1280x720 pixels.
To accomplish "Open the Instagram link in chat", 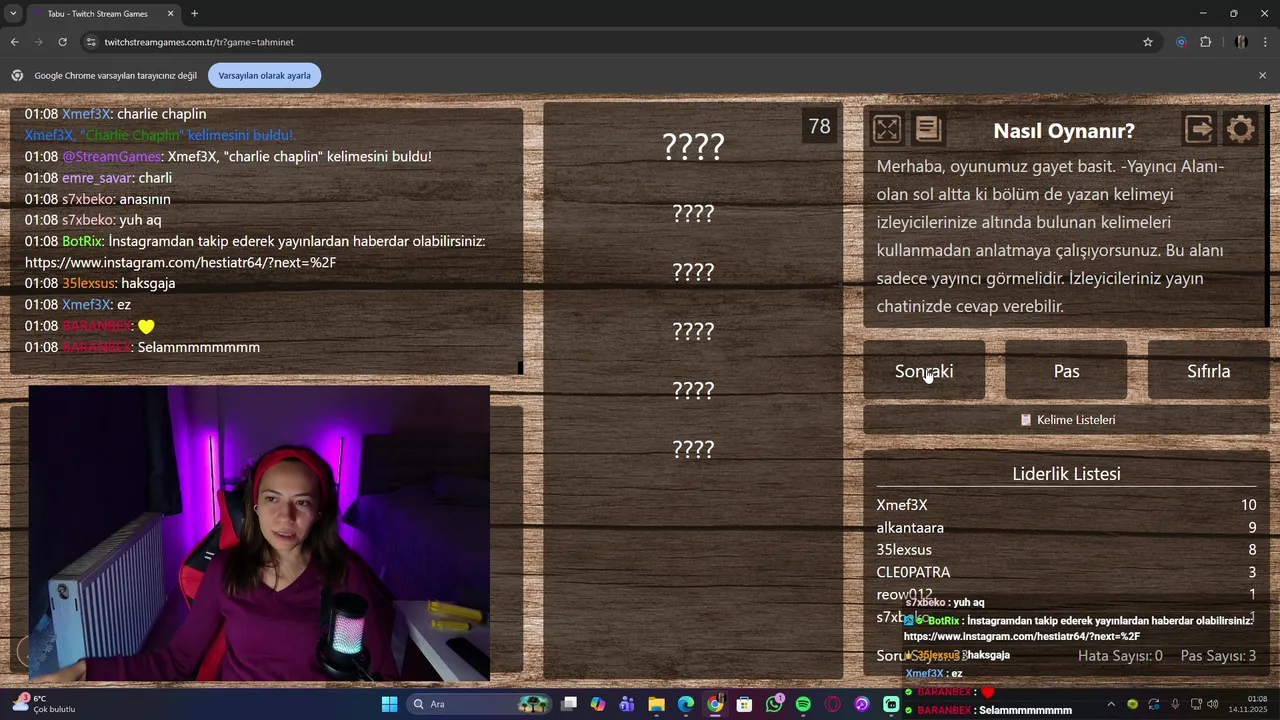I will [180, 262].
